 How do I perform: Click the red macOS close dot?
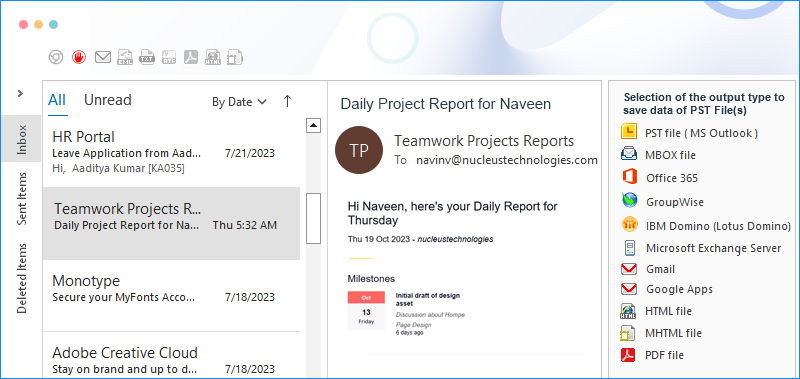tap(23, 24)
